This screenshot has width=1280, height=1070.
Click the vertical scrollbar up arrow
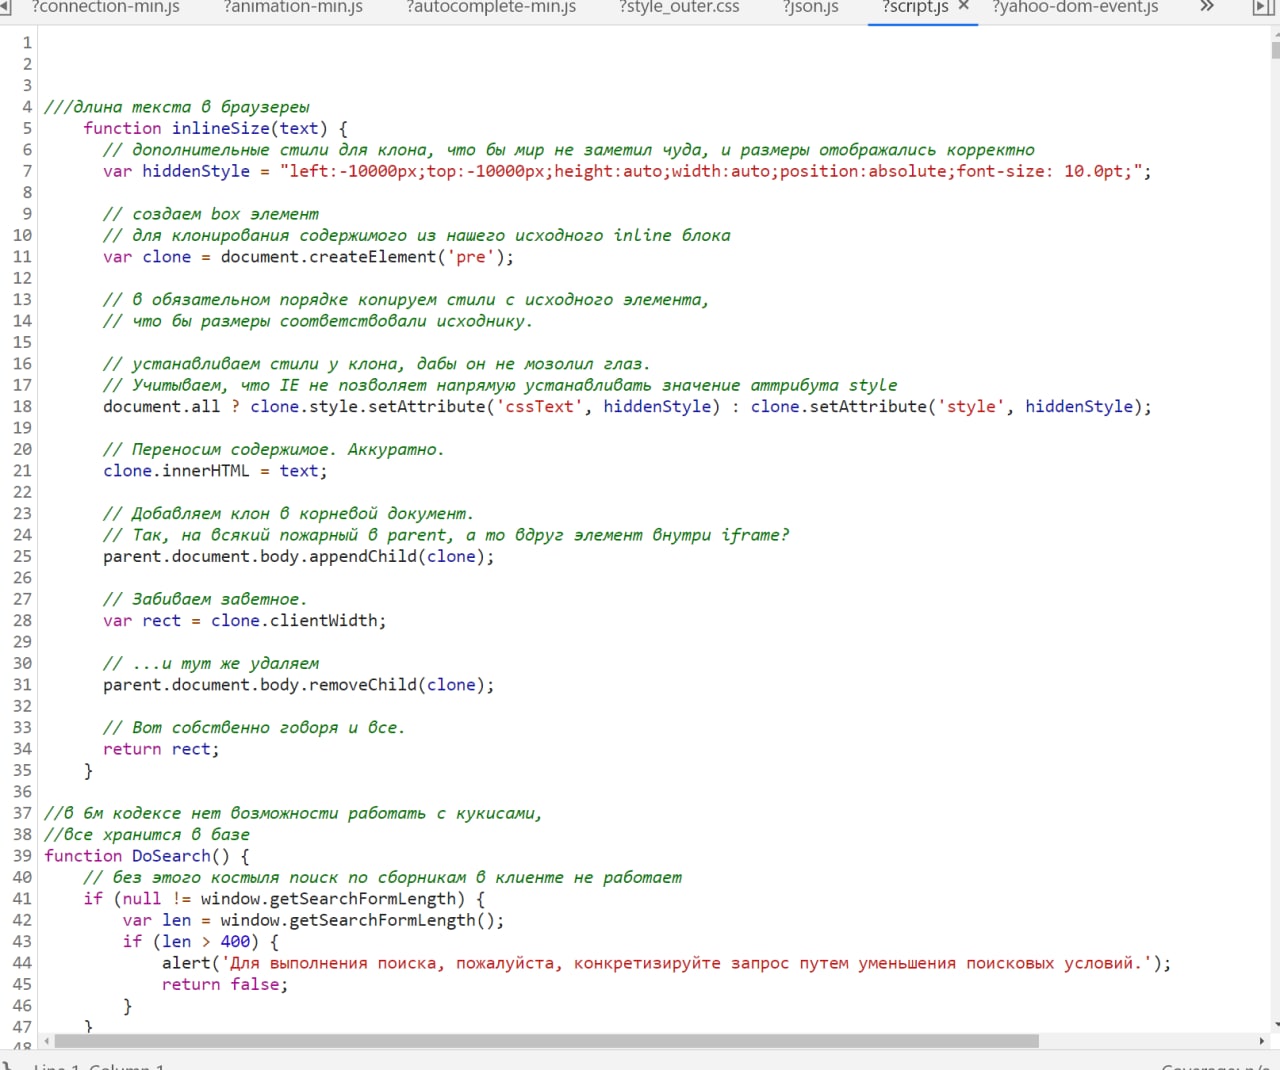click(1275, 32)
